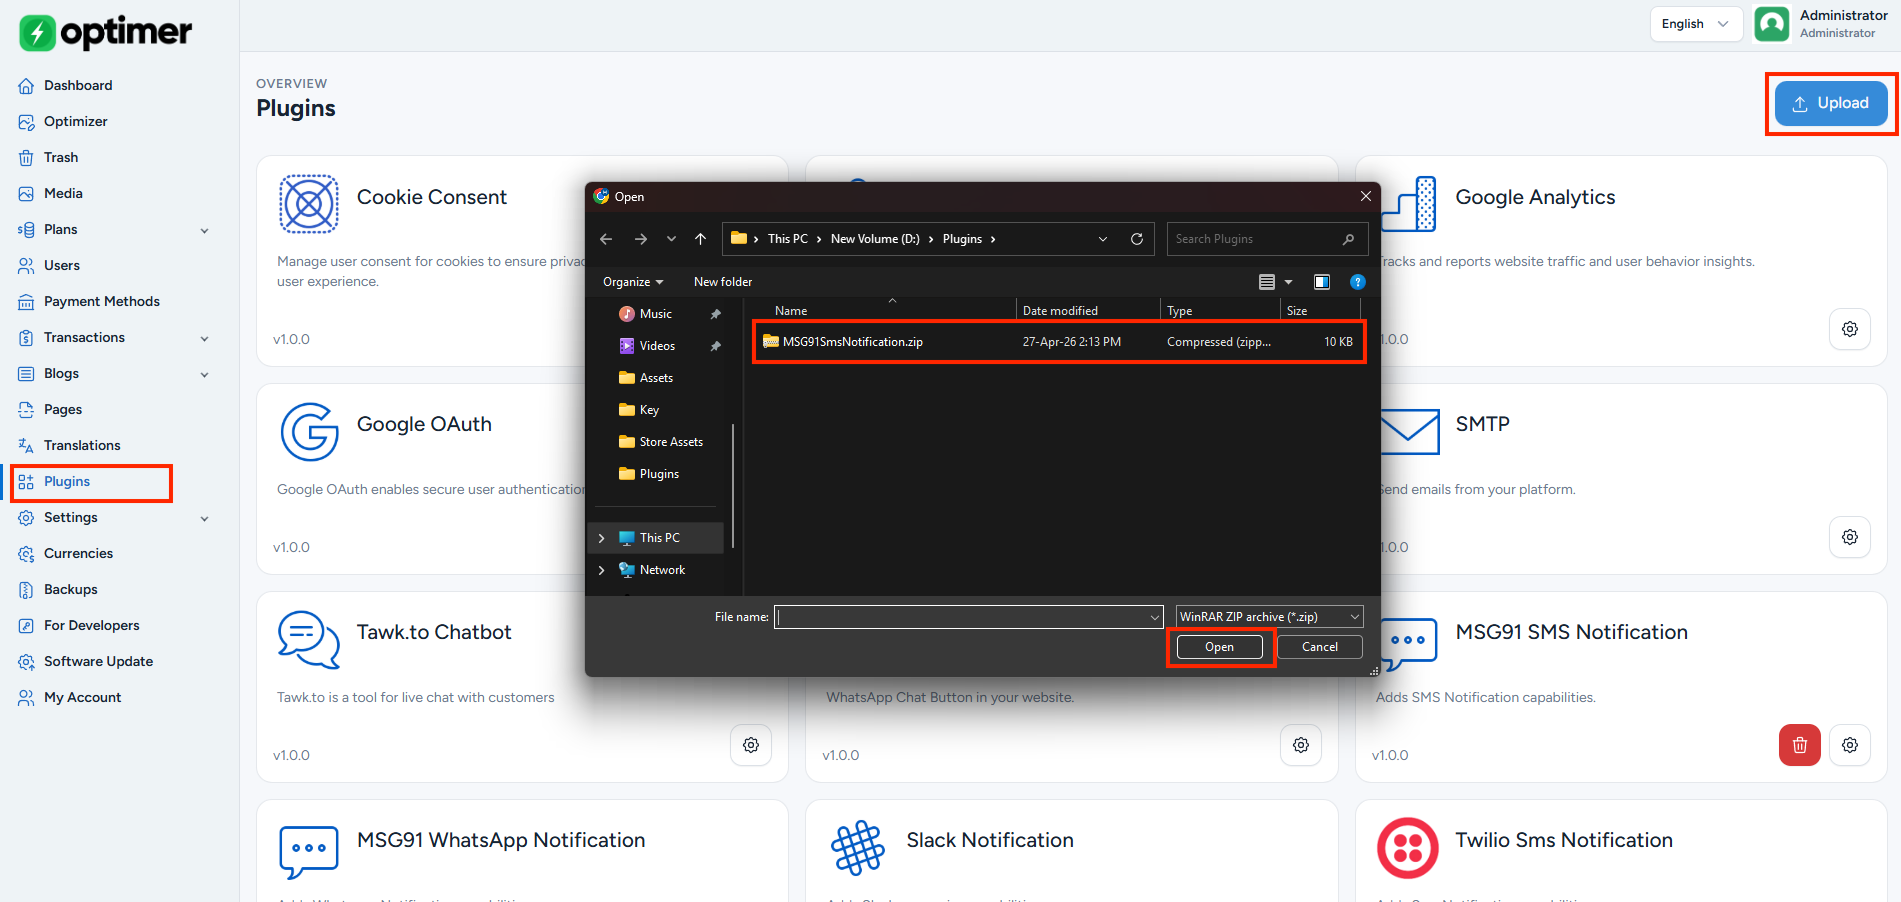Click New Volume (D:) in the path
The width and height of the screenshot is (1901, 902).
point(875,239)
